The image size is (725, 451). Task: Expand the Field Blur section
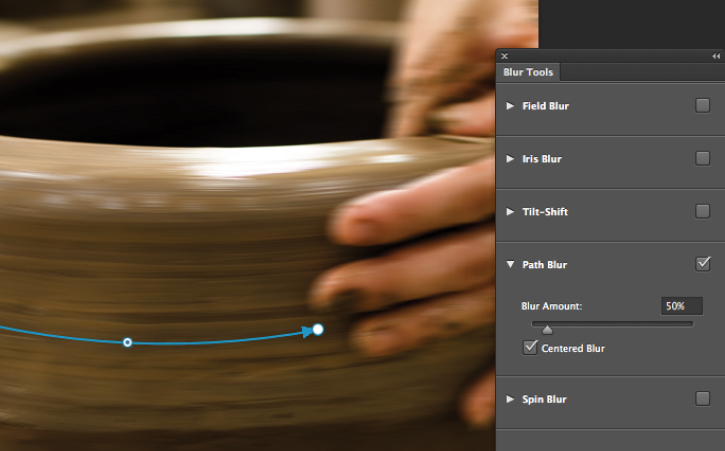pos(510,106)
